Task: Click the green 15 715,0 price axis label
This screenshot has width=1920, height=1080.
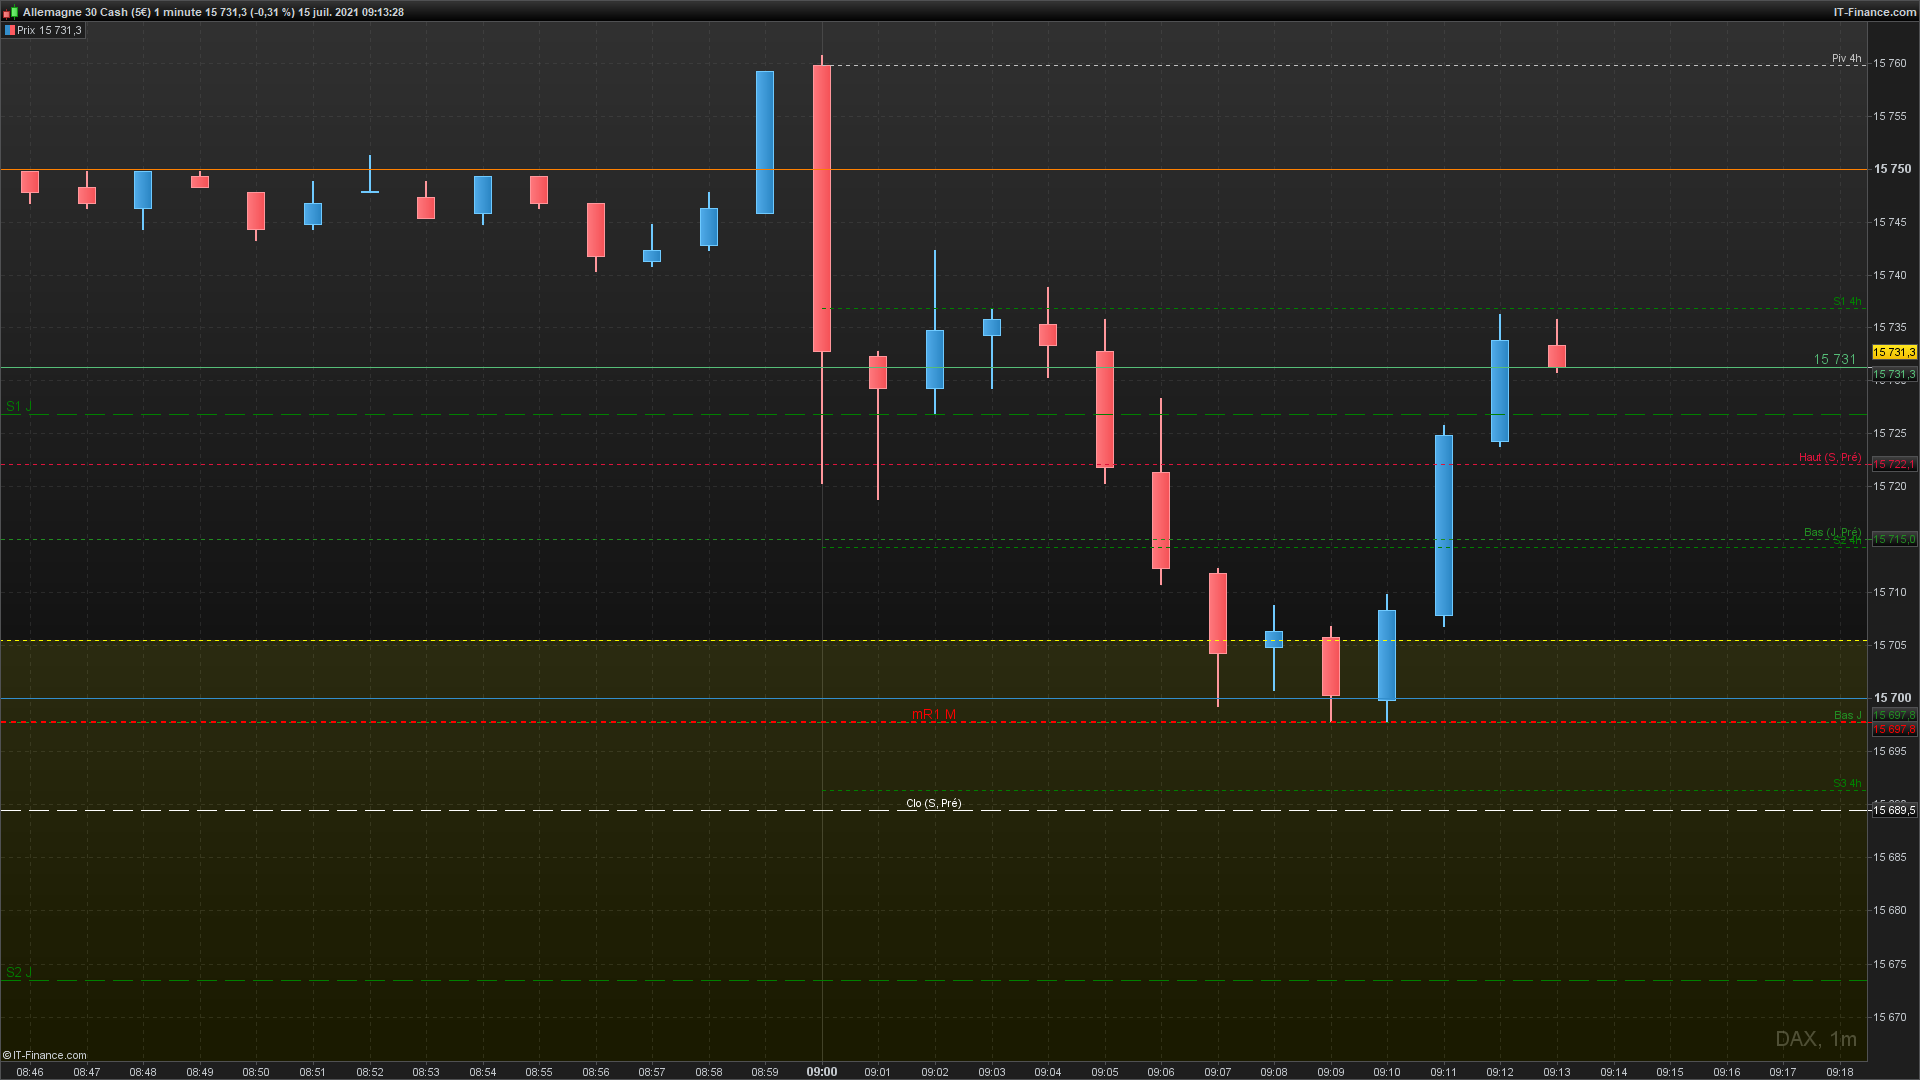Action: click(x=1893, y=540)
